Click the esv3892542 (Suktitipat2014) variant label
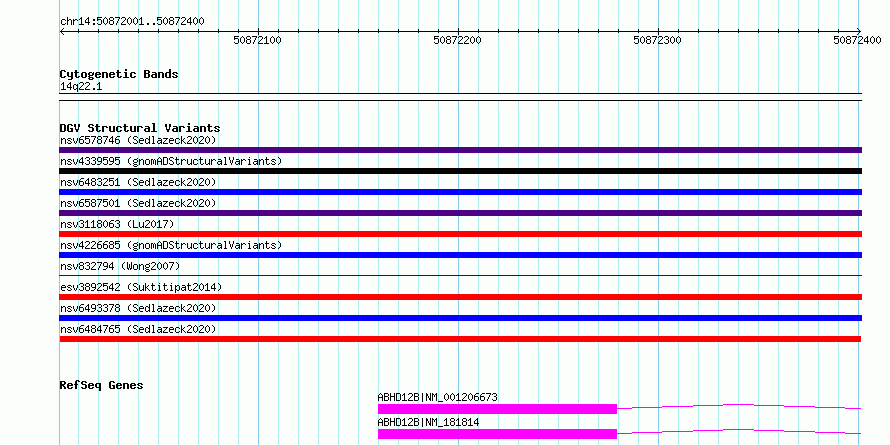 pos(141,287)
